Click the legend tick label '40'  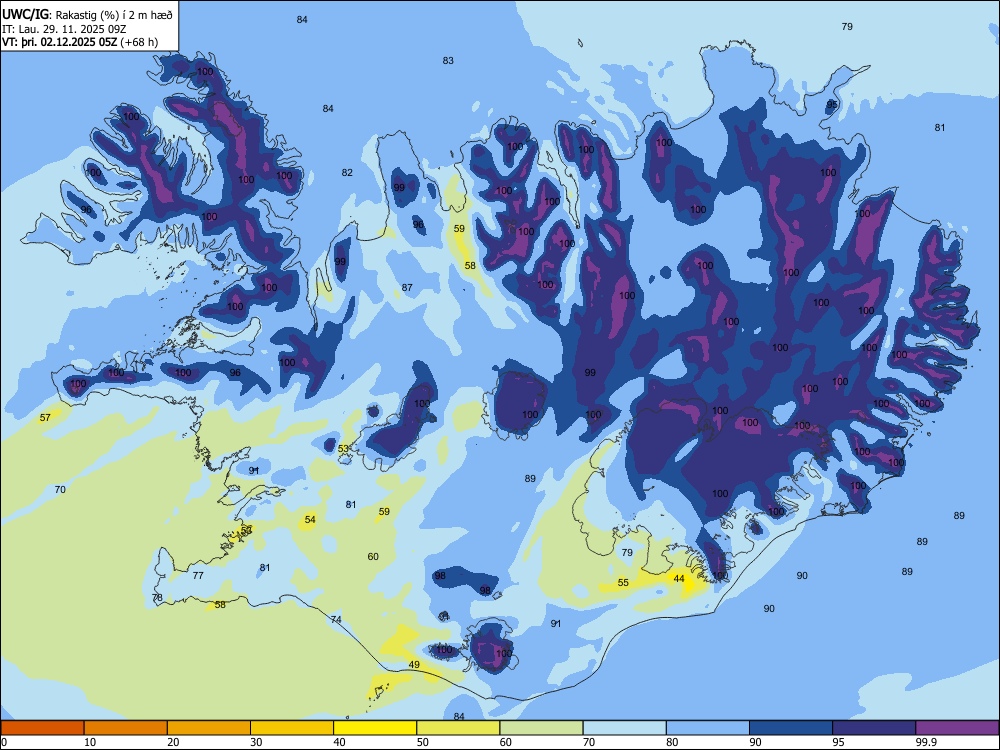pyautogui.click(x=339, y=742)
